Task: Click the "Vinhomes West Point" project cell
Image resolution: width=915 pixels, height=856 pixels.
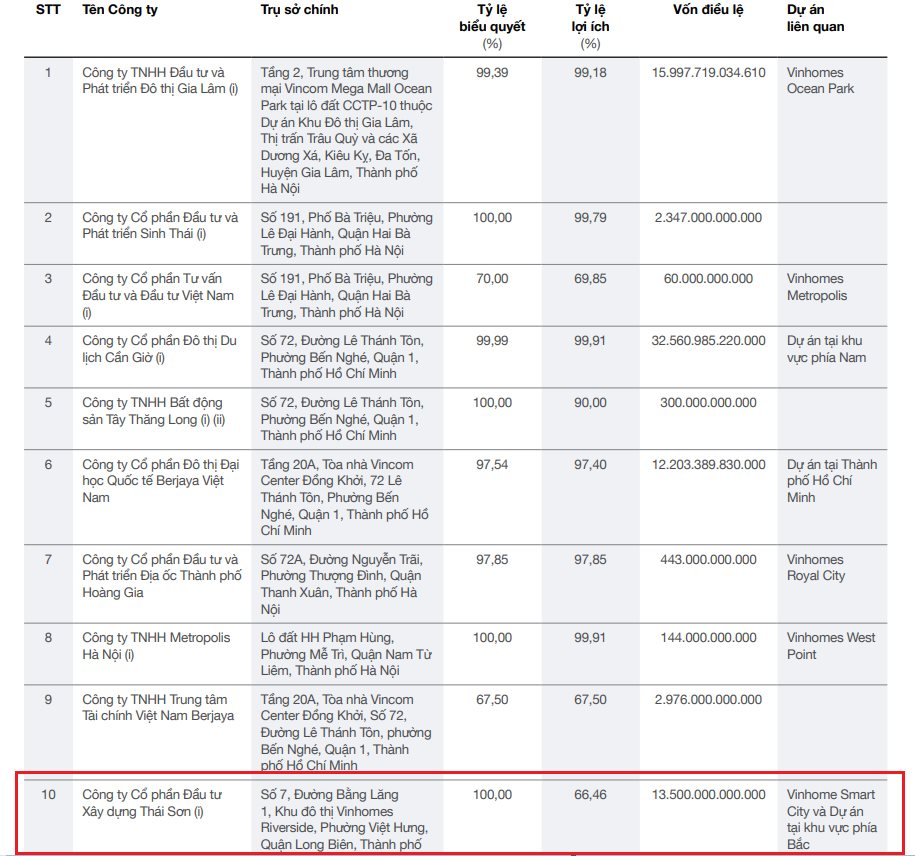Action: pyautogui.click(x=830, y=646)
